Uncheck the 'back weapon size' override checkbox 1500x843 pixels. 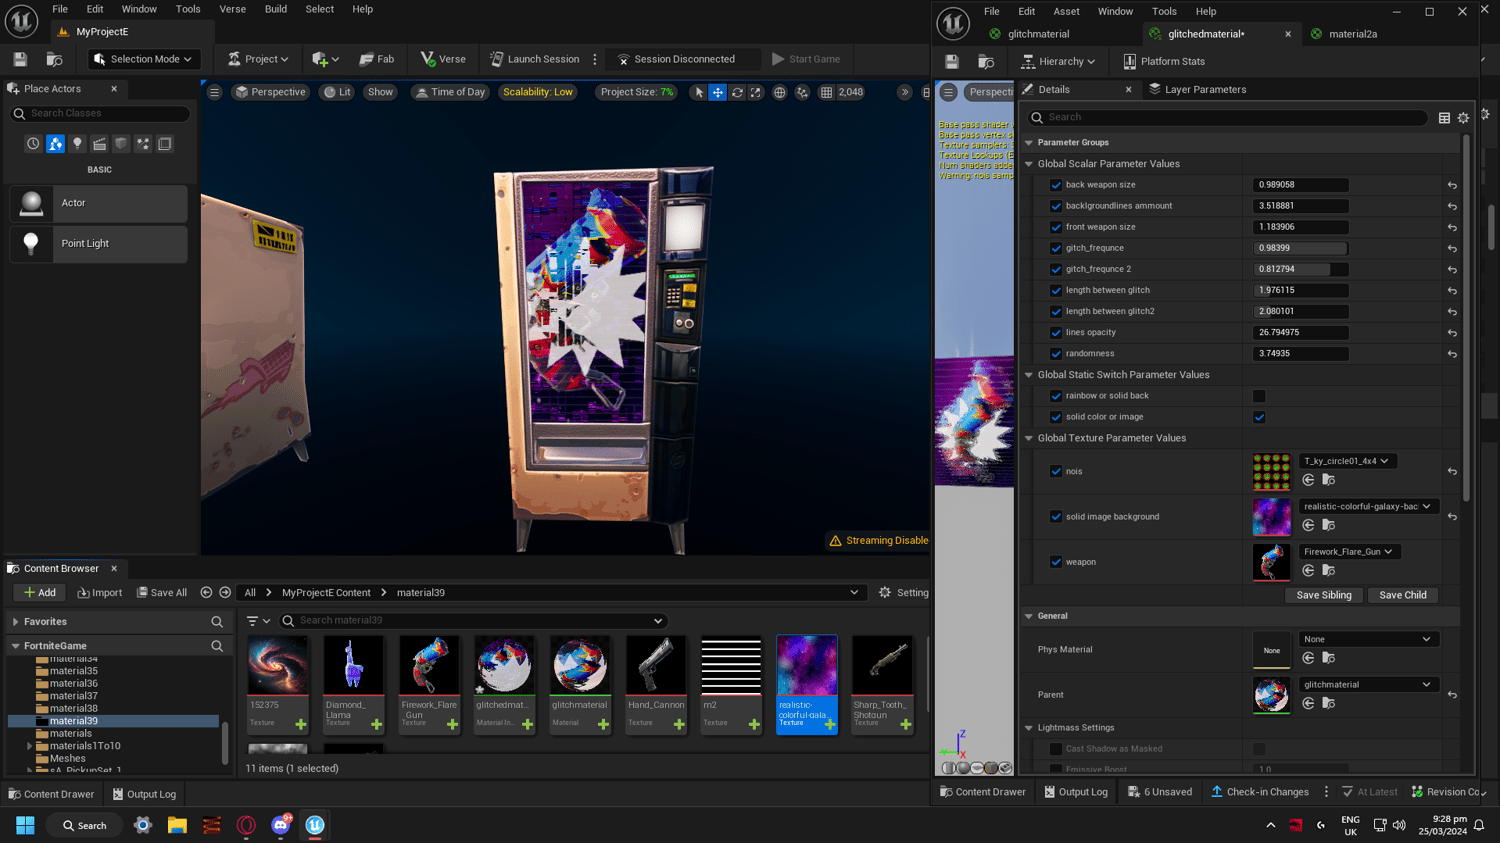[x=1056, y=185]
